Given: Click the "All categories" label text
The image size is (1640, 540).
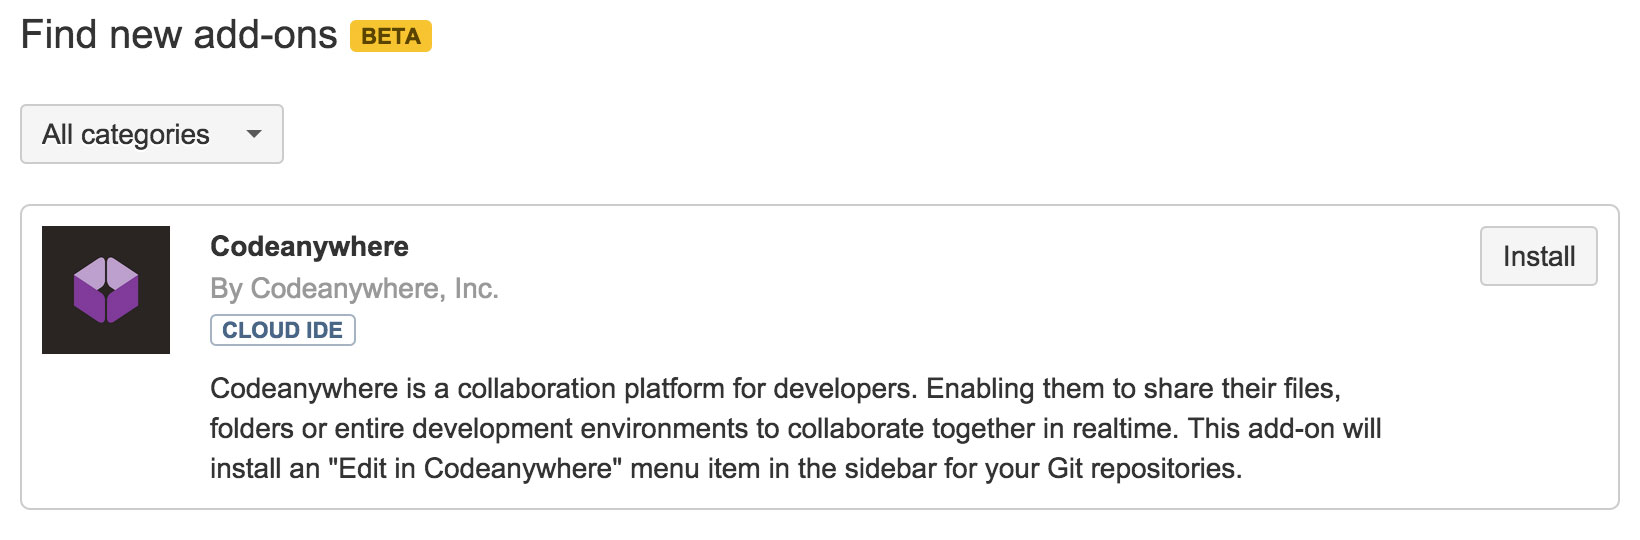Looking at the screenshot, I should [126, 134].
